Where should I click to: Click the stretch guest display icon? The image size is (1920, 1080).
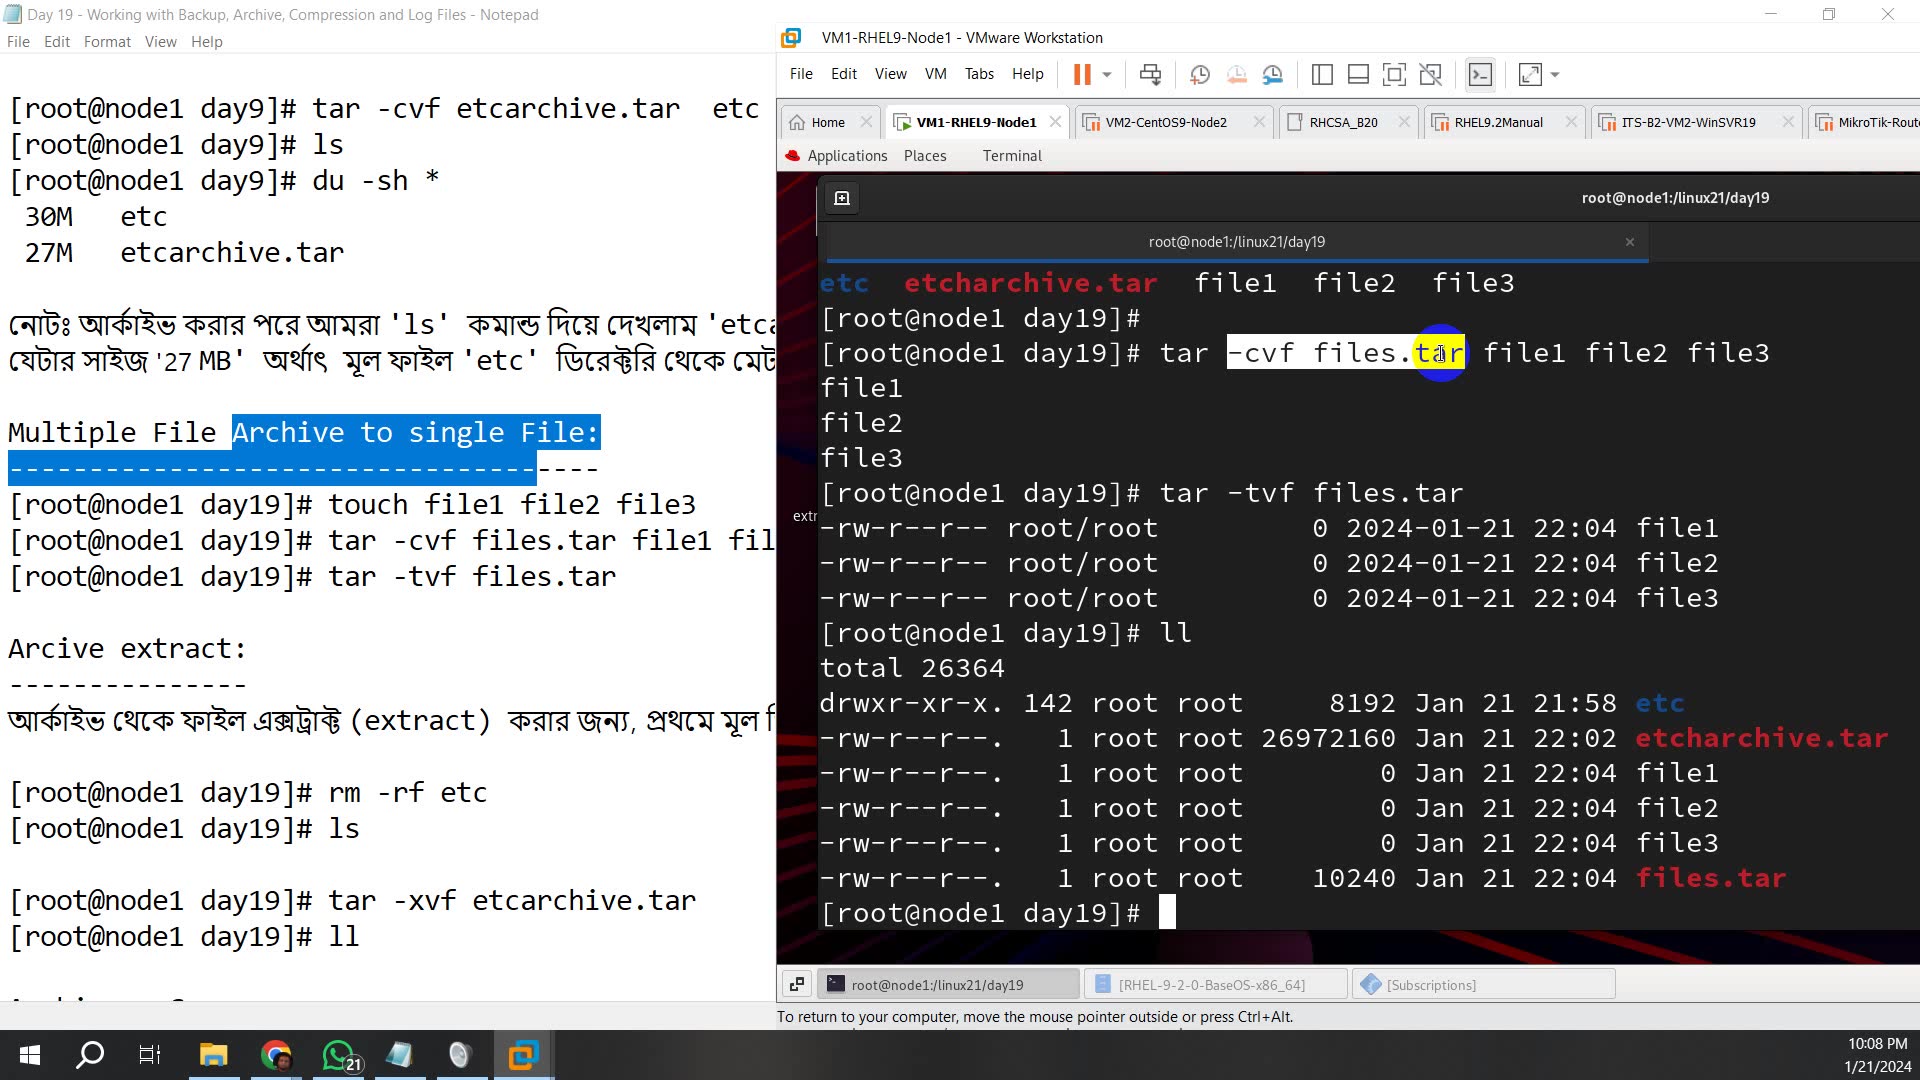pyautogui.click(x=1530, y=74)
